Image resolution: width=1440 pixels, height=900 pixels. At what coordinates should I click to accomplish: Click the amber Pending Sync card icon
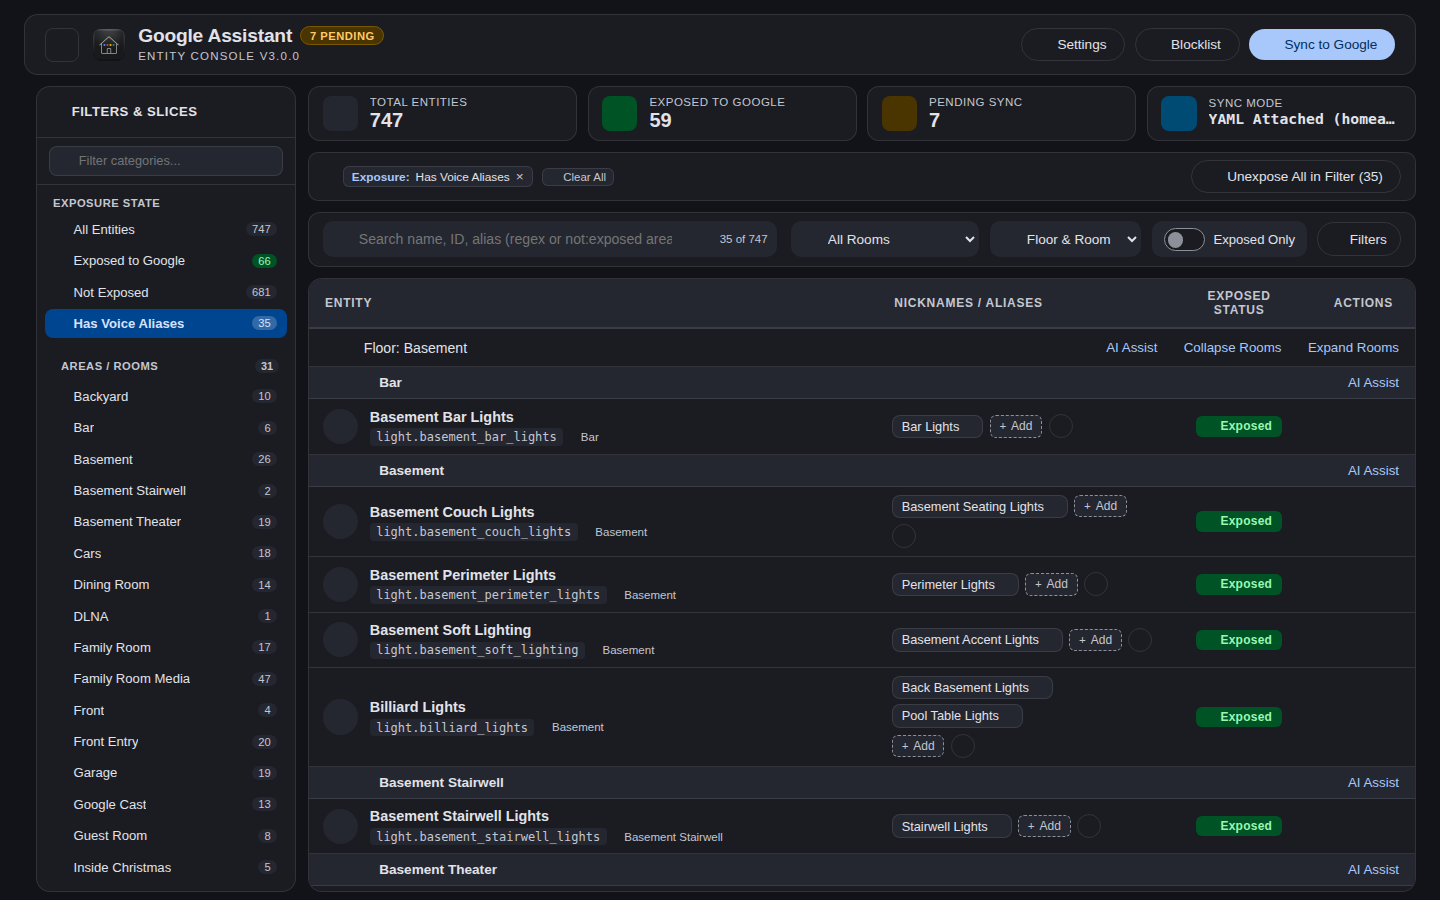click(x=899, y=113)
